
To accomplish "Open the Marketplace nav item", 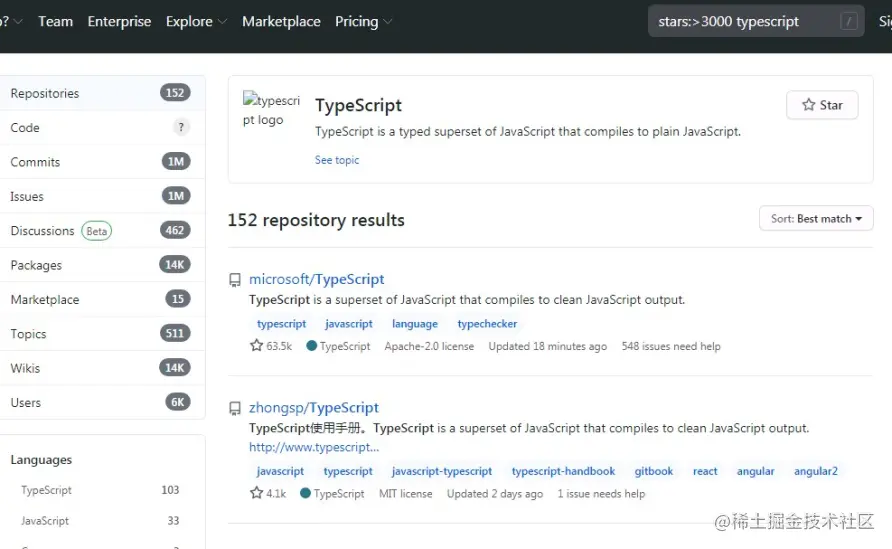I will click(x=281, y=21).
